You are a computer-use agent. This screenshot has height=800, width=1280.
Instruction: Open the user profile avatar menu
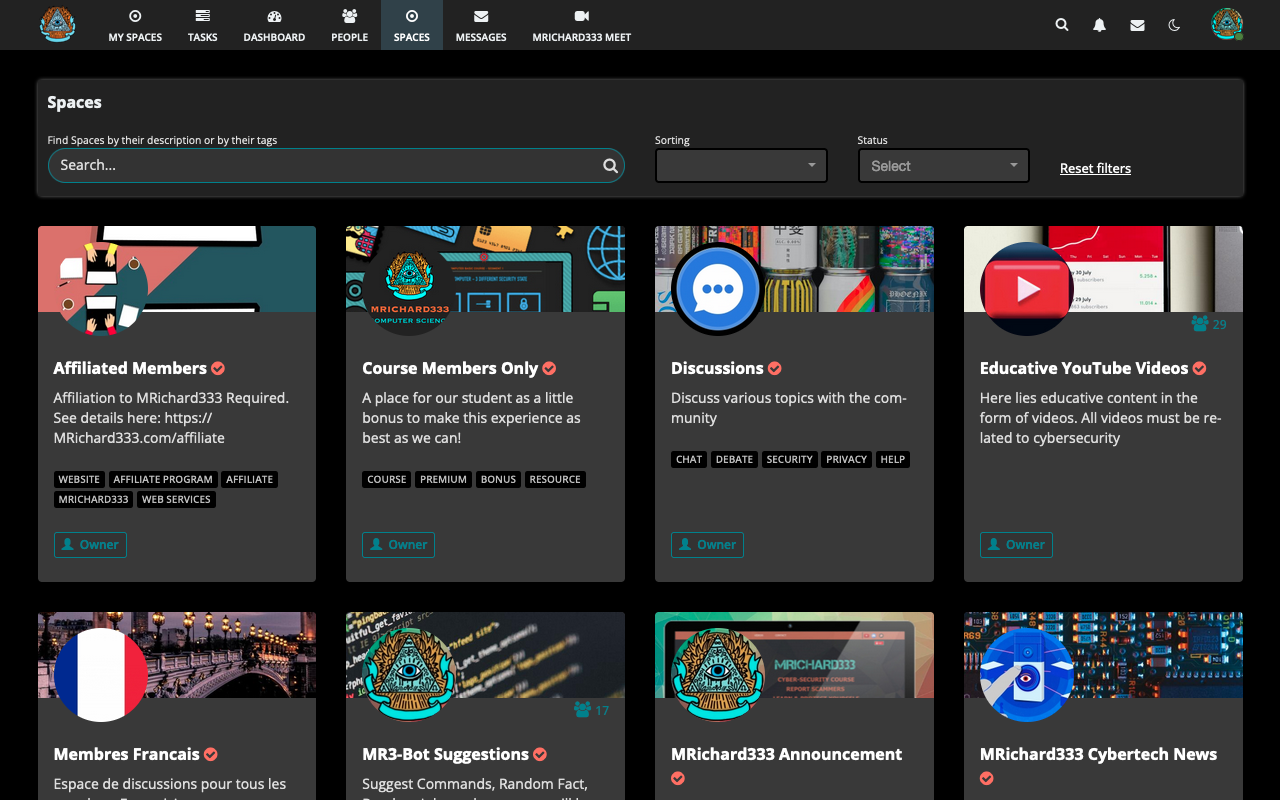point(1226,24)
